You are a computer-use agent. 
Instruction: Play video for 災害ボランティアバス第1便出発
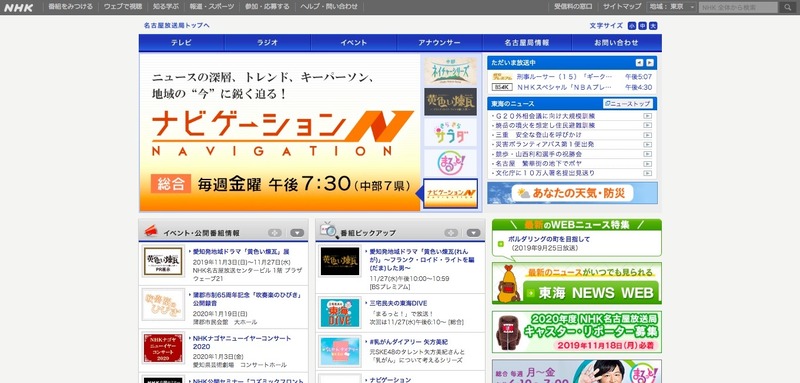pyautogui.click(x=647, y=144)
